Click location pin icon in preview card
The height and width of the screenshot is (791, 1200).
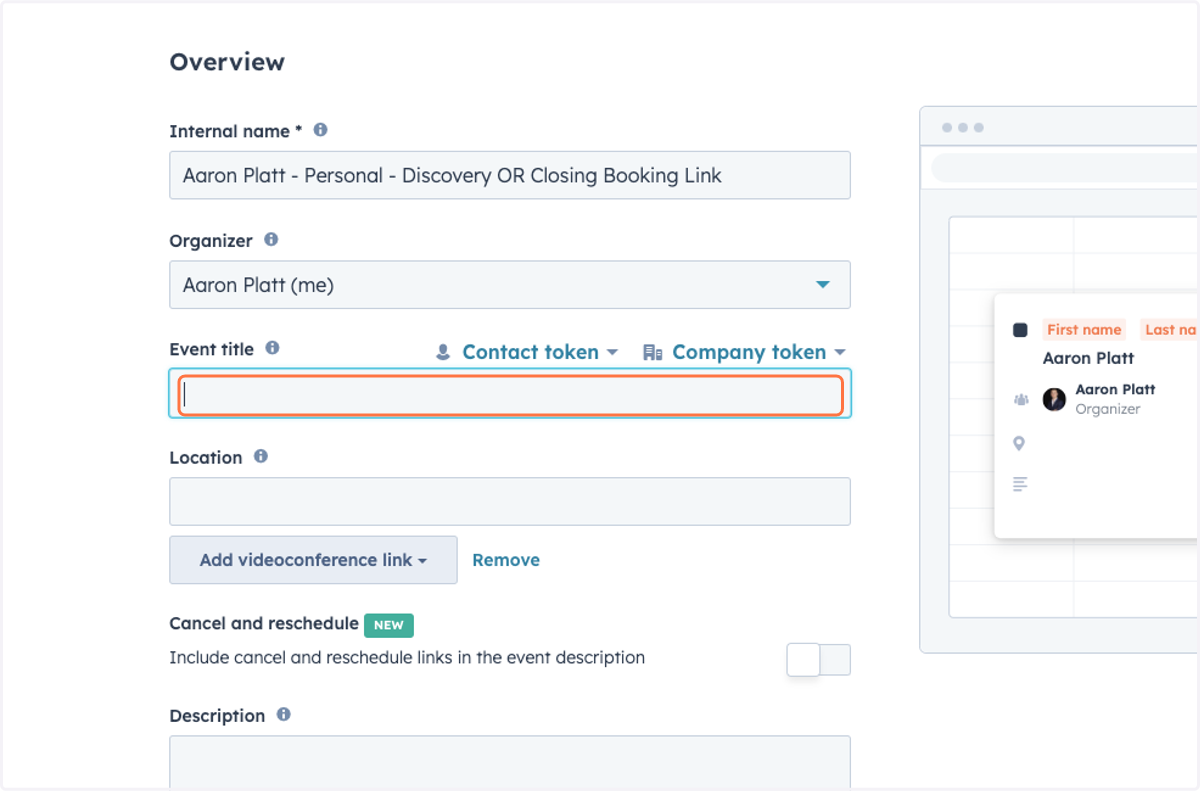pos(1019,443)
